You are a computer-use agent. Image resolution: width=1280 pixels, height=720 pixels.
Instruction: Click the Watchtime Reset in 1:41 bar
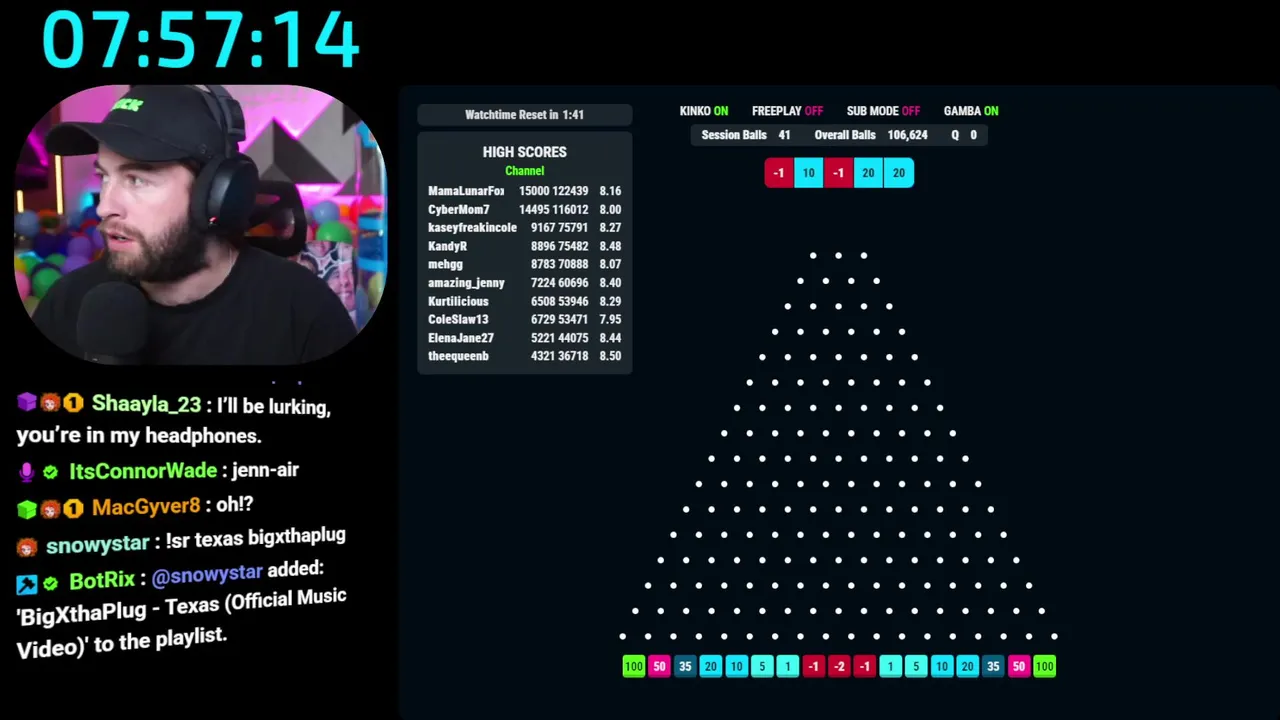coord(525,115)
